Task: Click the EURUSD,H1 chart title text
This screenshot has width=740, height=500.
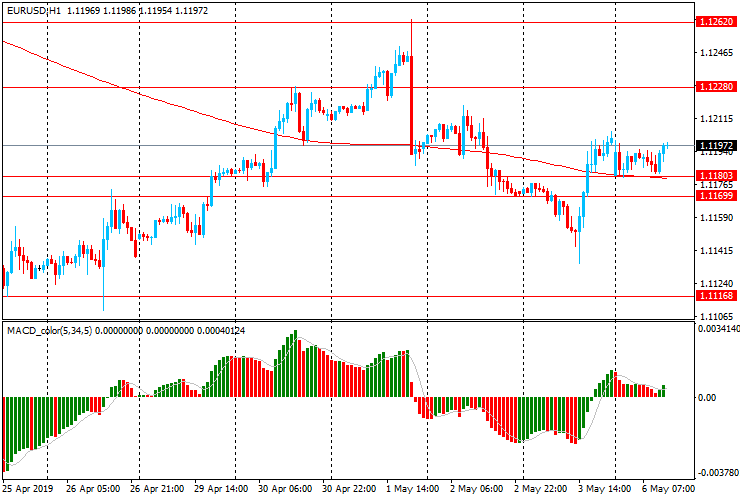Action: pos(34,10)
